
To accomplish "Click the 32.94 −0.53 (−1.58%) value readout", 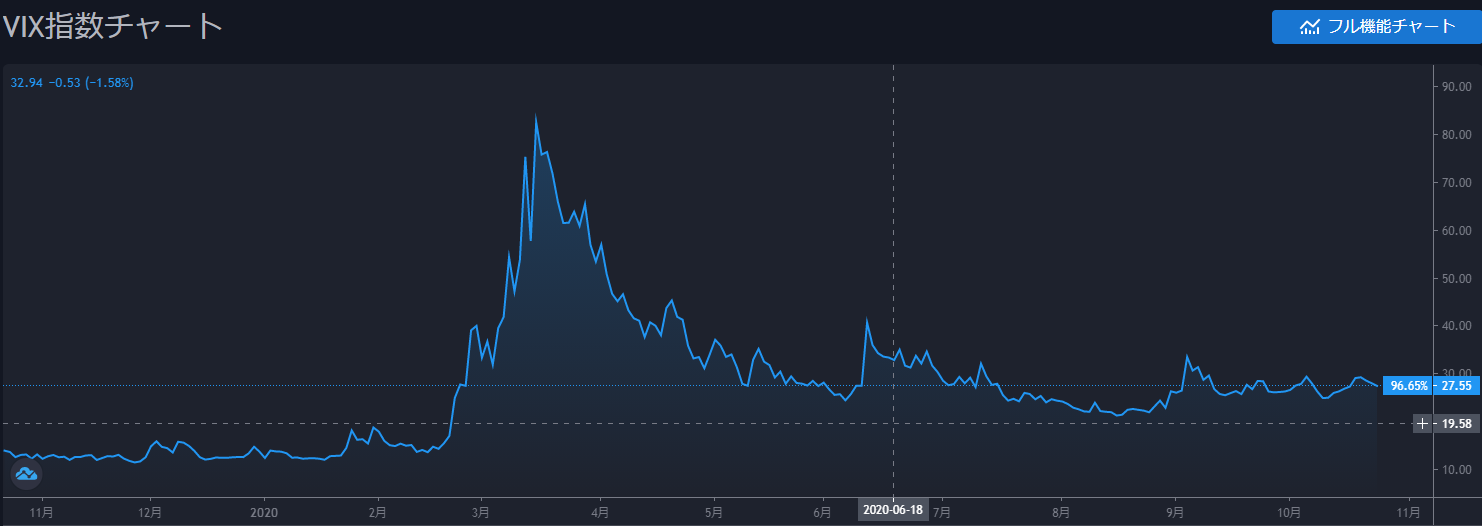I will 72,83.
